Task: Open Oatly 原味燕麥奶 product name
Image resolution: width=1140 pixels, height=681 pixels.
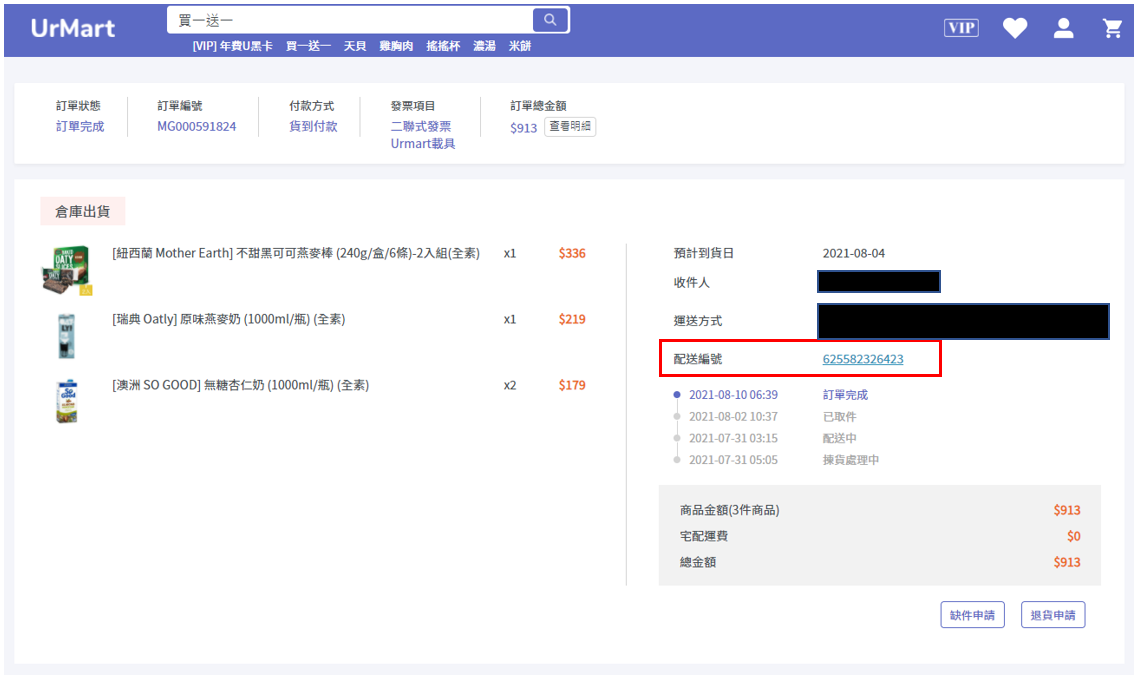Action: (x=228, y=319)
